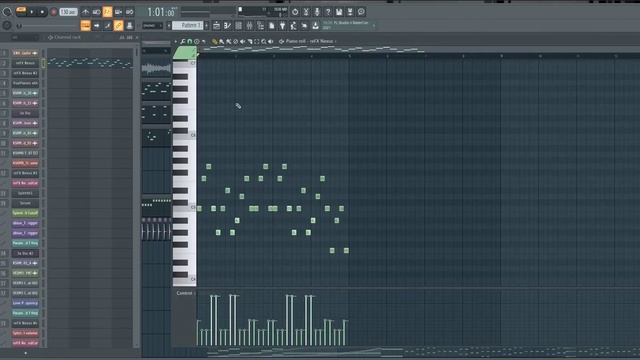Click the microphone icon in top toolbar
This screenshot has height=360, width=640.
click(317, 12)
